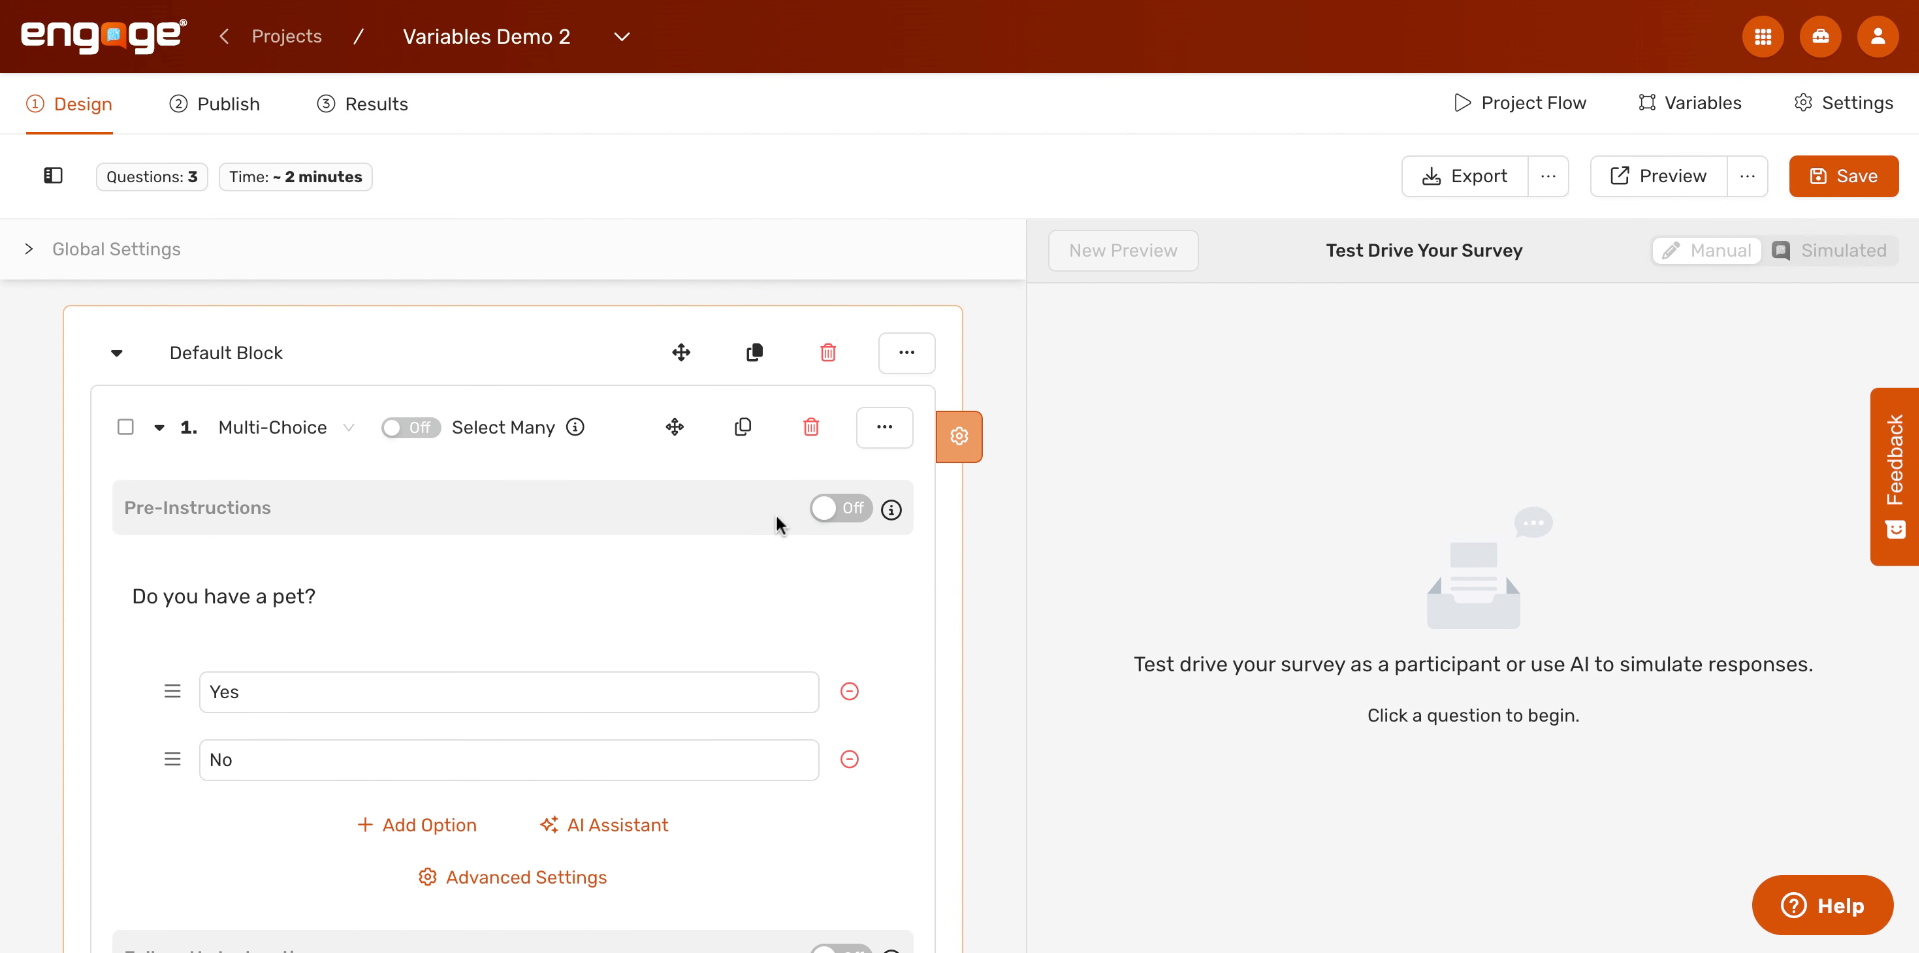Switch to the Design tab

pos(69,104)
